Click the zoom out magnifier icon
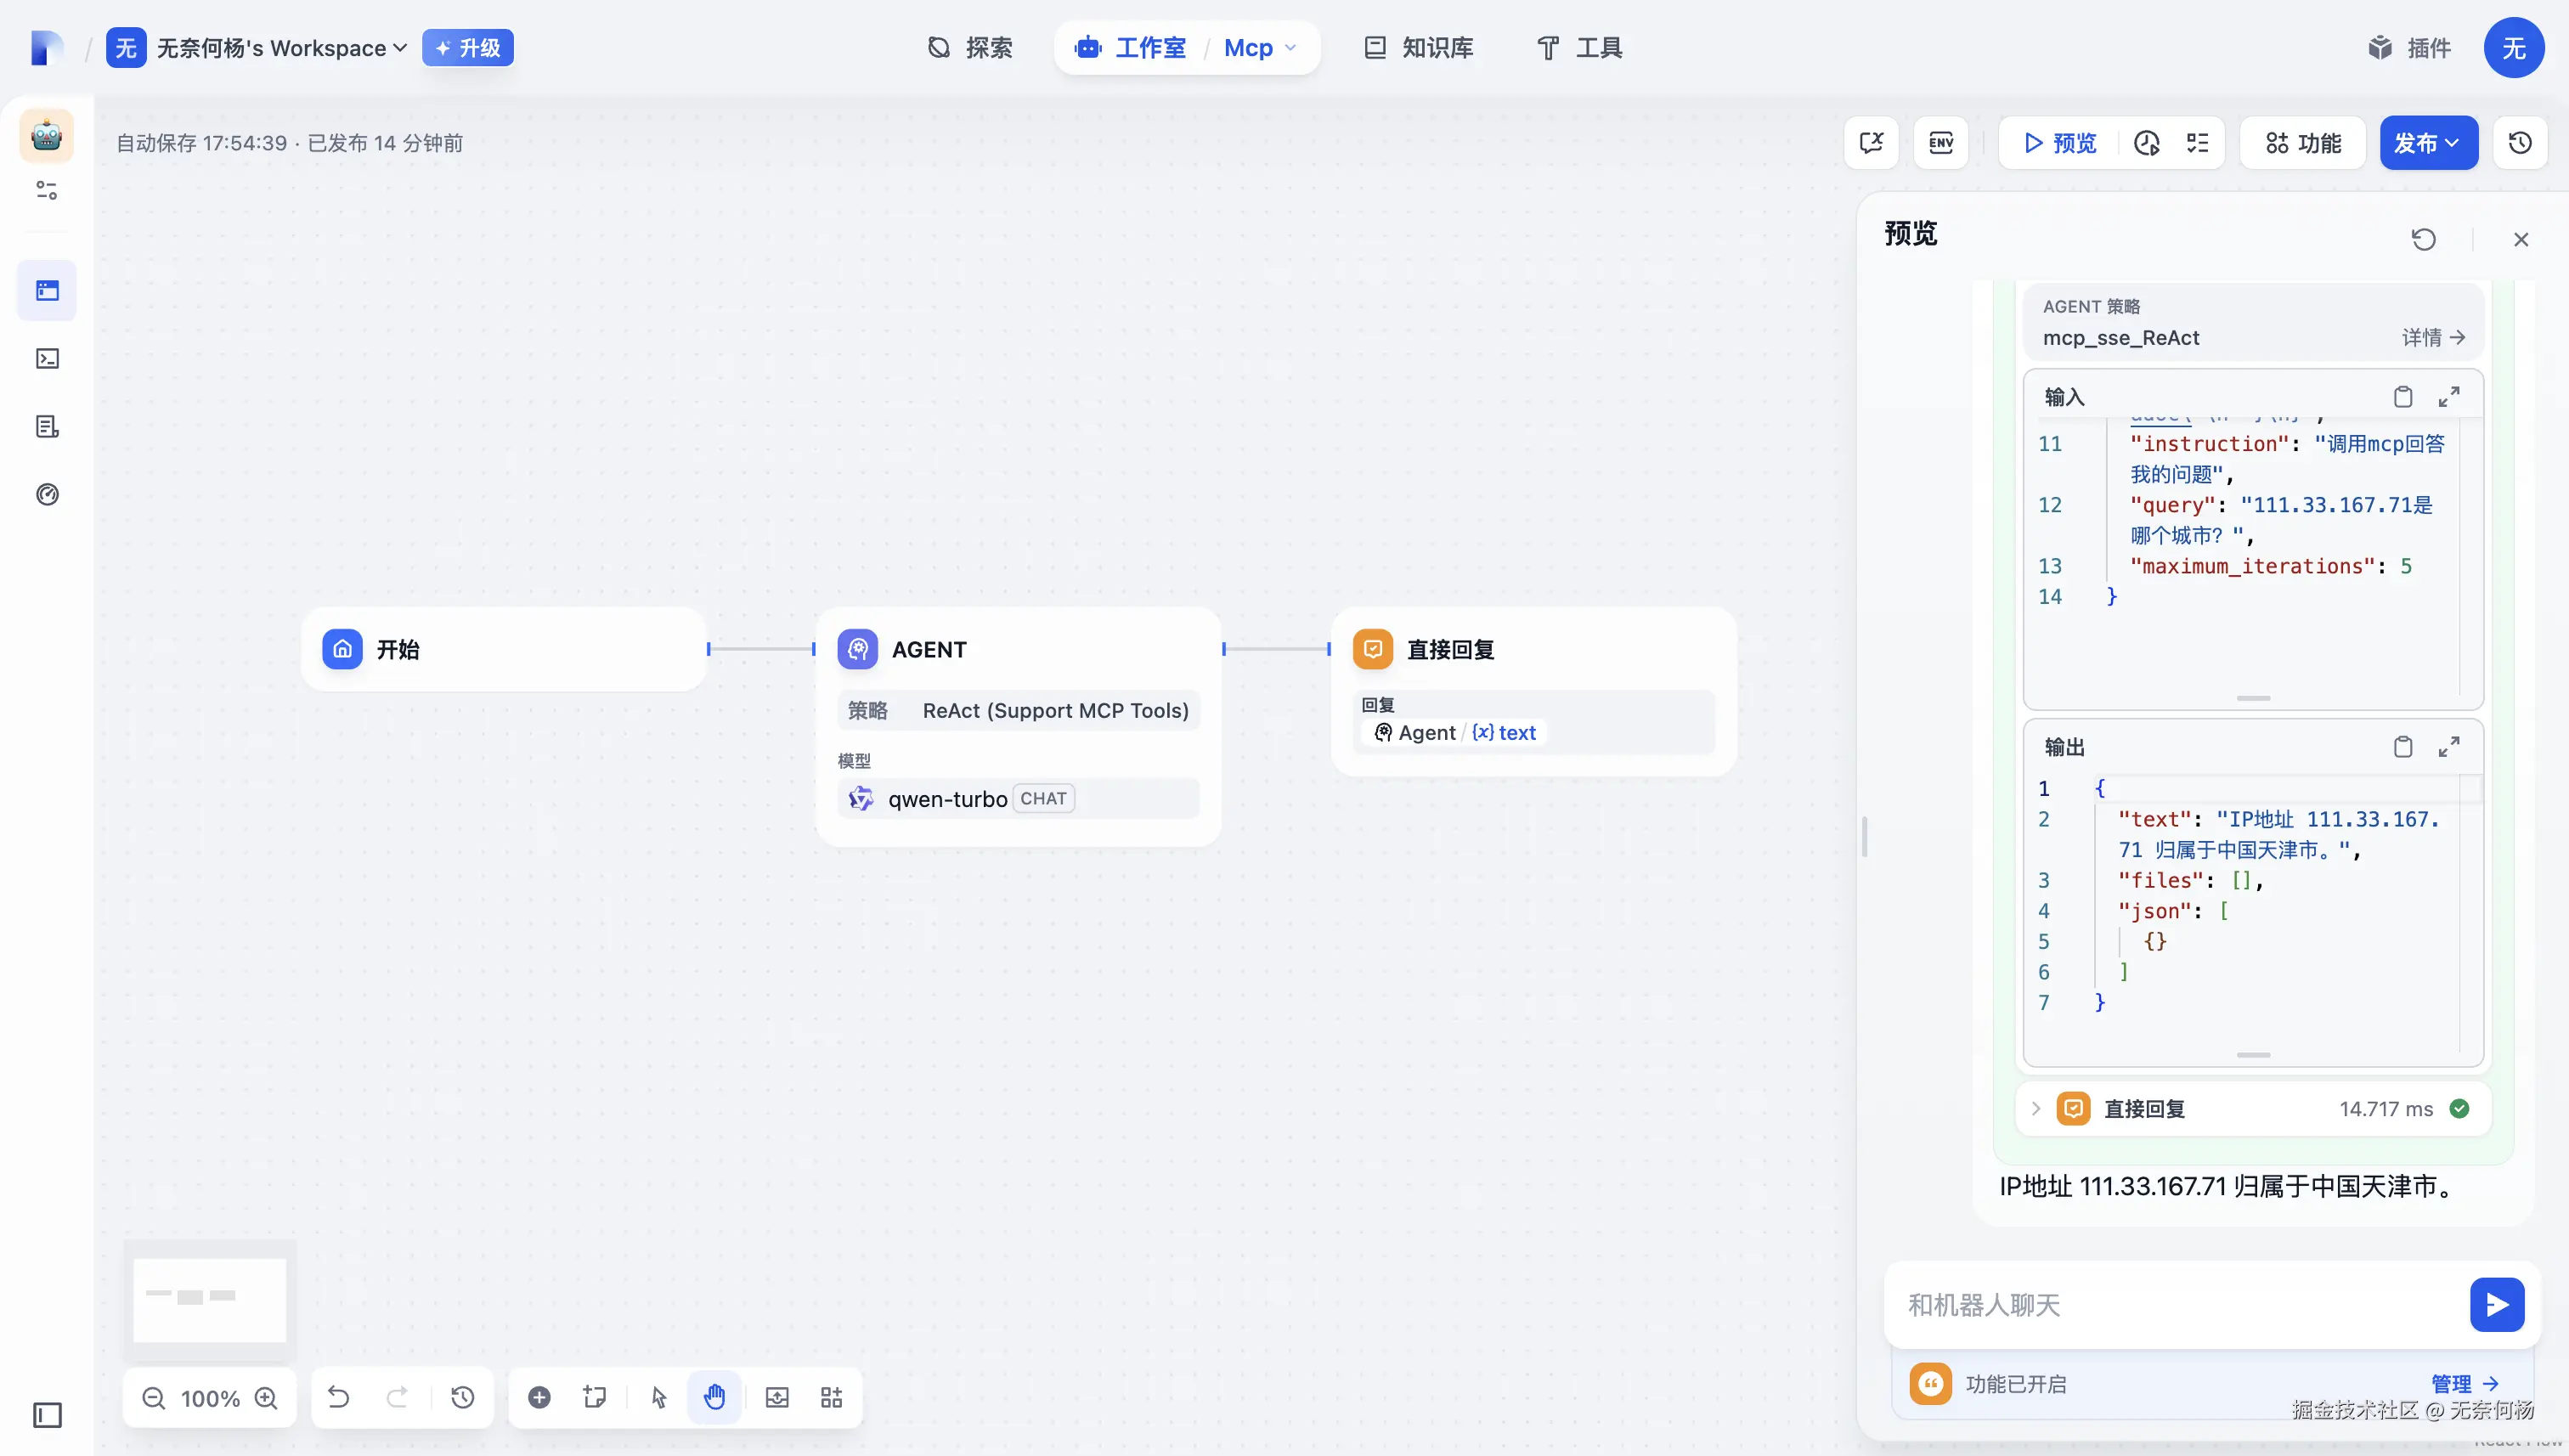The height and width of the screenshot is (1456, 2569). pyautogui.click(x=153, y=1398)
